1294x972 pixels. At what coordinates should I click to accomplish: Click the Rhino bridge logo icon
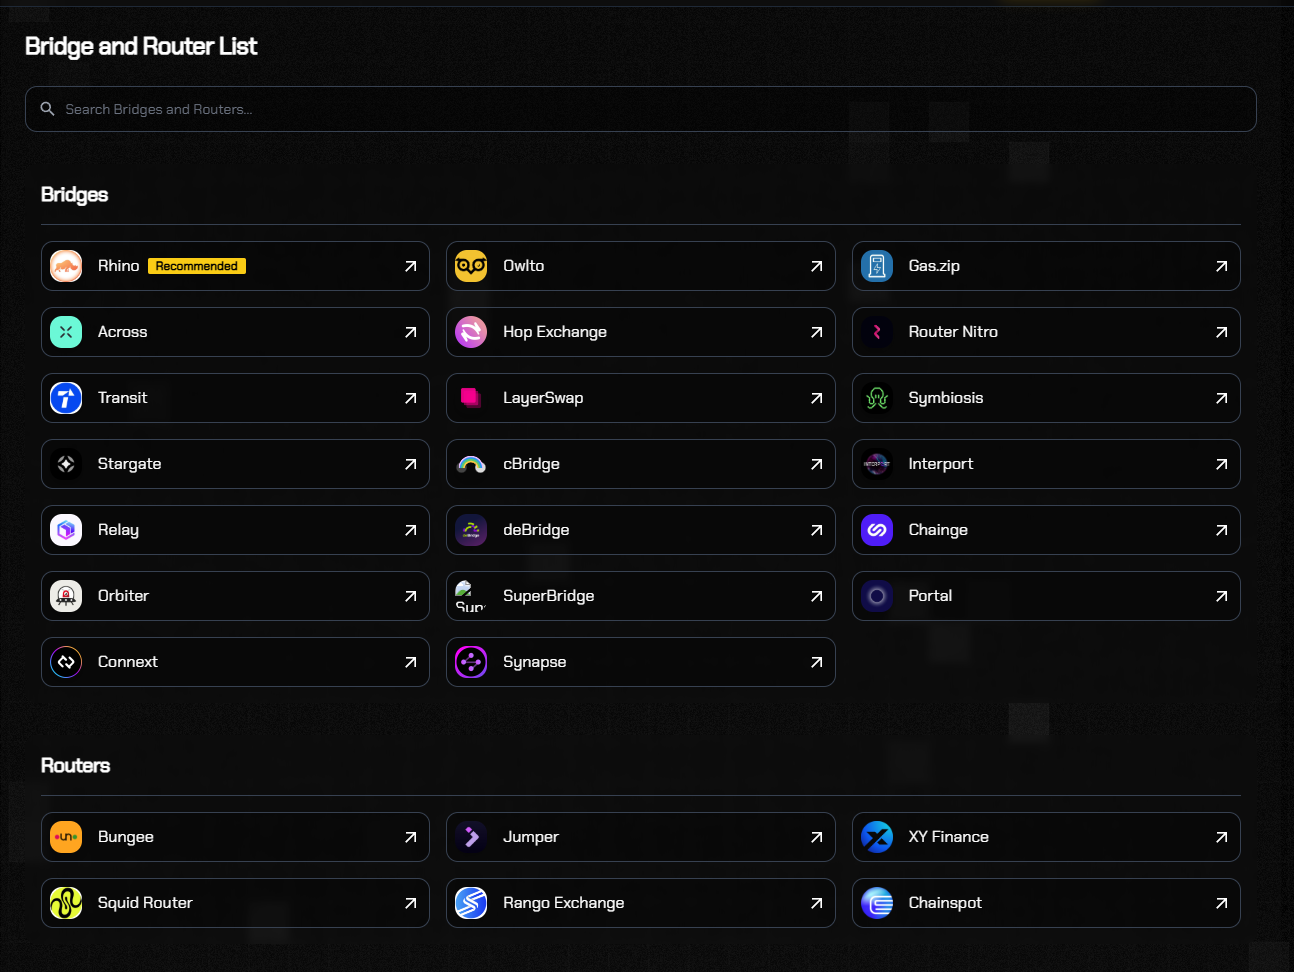[66, 266]
